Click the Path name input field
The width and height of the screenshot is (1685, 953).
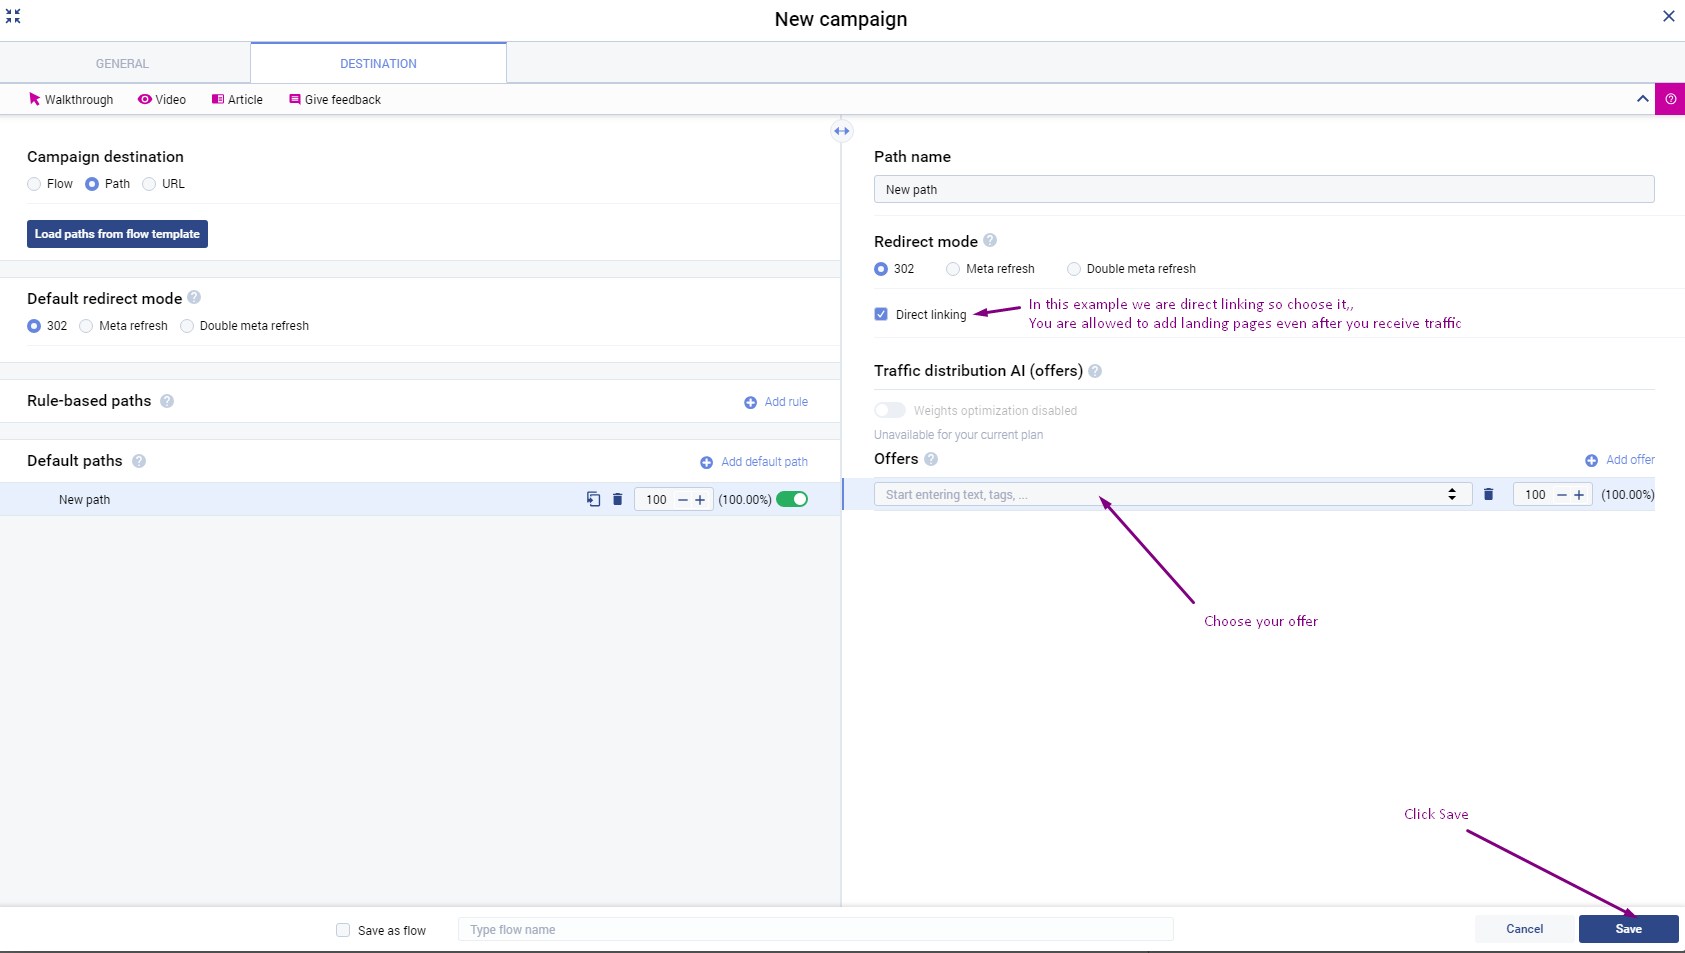pos(1264,189)
